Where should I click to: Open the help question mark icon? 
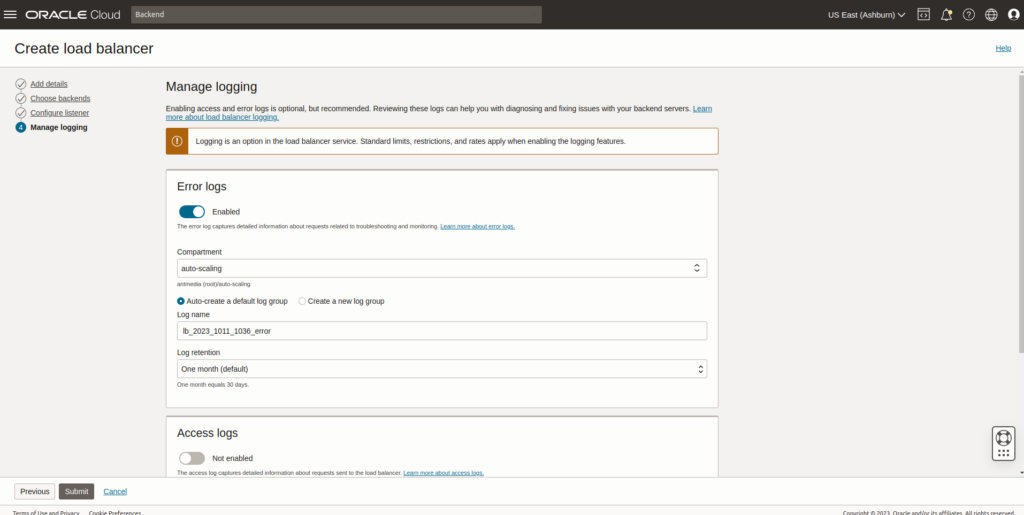(x=968, y=14)
